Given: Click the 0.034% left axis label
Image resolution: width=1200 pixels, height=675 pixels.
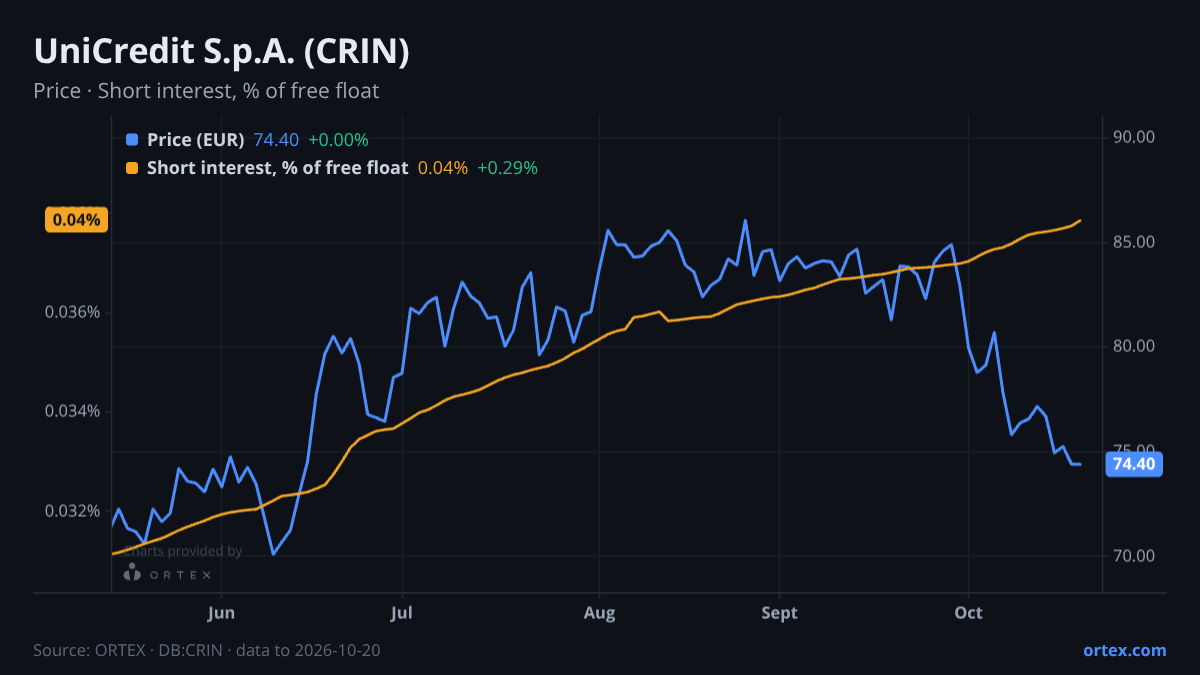Looking at the screenshot, I should 73,411.
